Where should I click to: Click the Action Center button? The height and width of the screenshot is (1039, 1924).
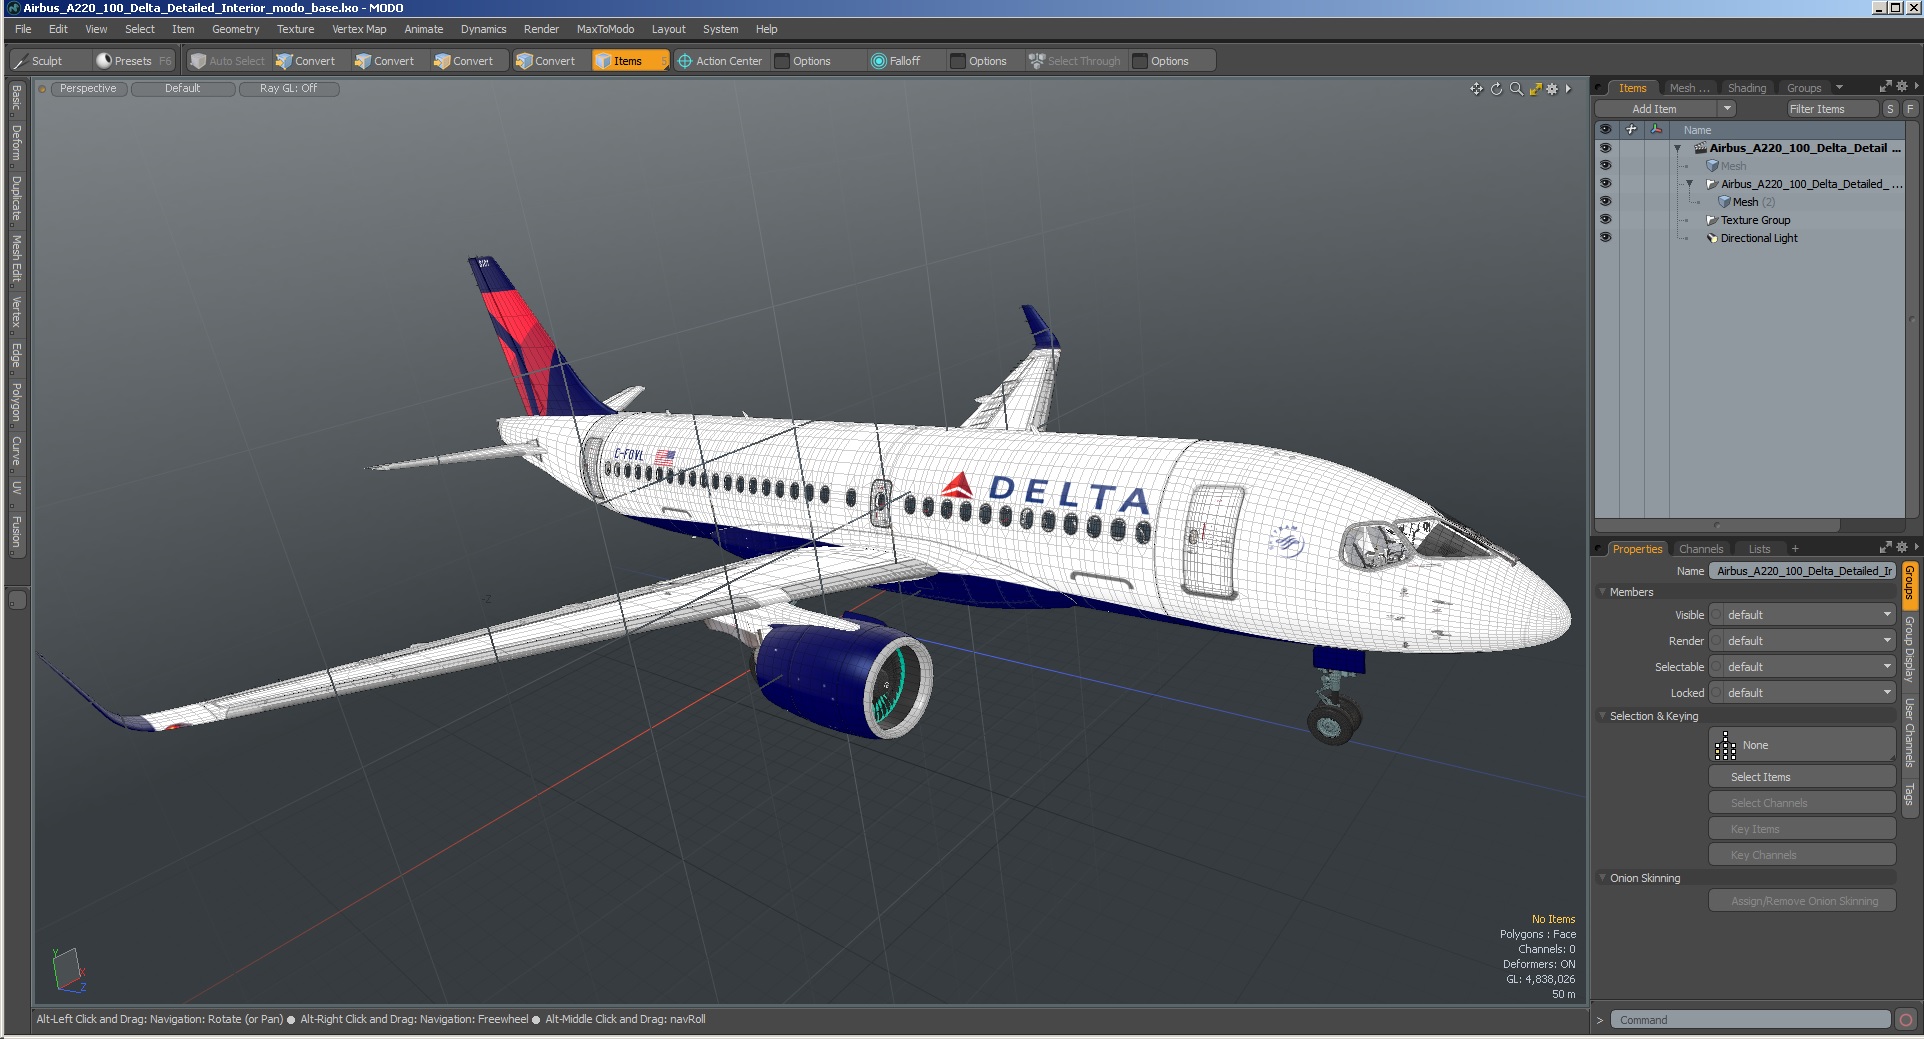(720, 61)
